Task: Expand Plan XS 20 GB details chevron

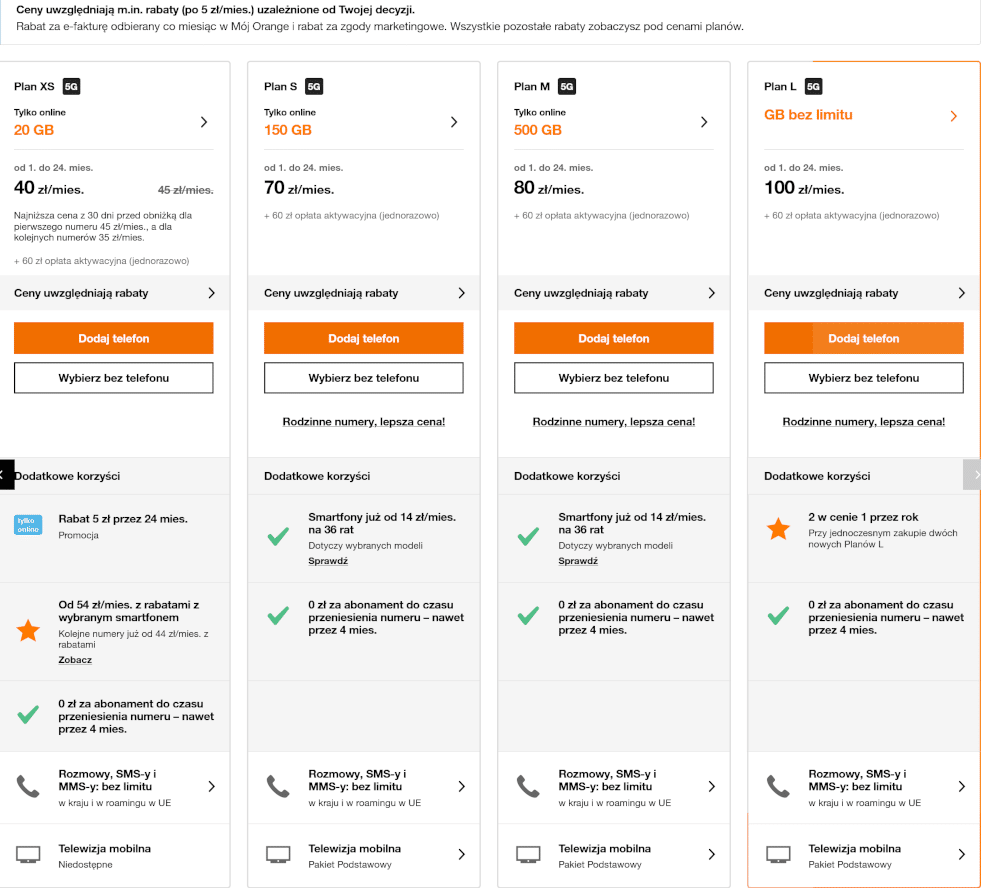Action: [x=204, y=122]
